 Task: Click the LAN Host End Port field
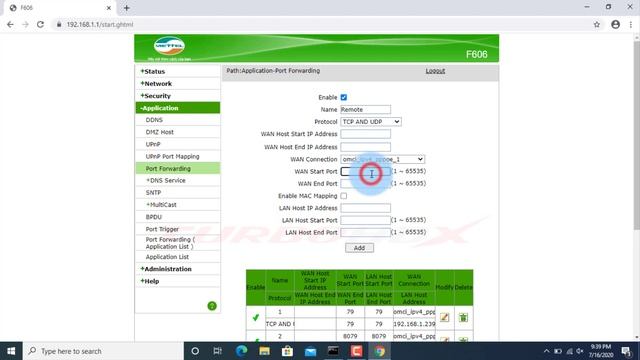(365, 233)
